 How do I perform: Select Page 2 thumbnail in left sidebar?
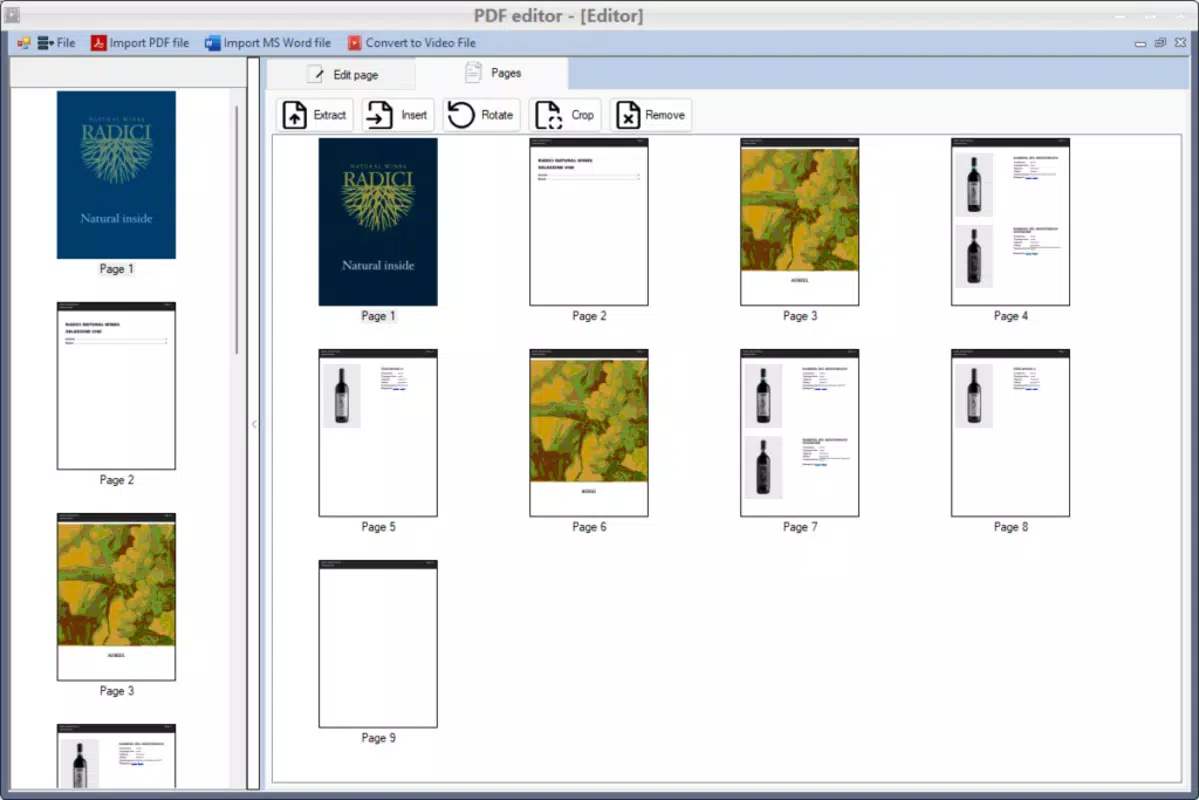116,386
